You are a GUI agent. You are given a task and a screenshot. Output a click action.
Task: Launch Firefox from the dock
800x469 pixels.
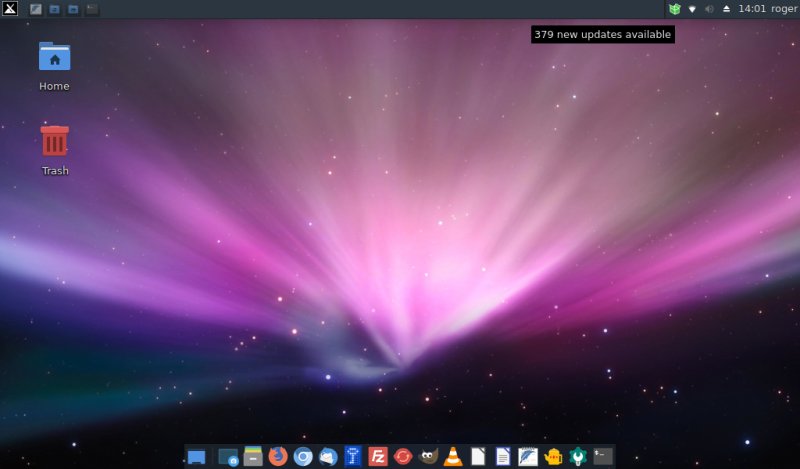click(278, 456)
